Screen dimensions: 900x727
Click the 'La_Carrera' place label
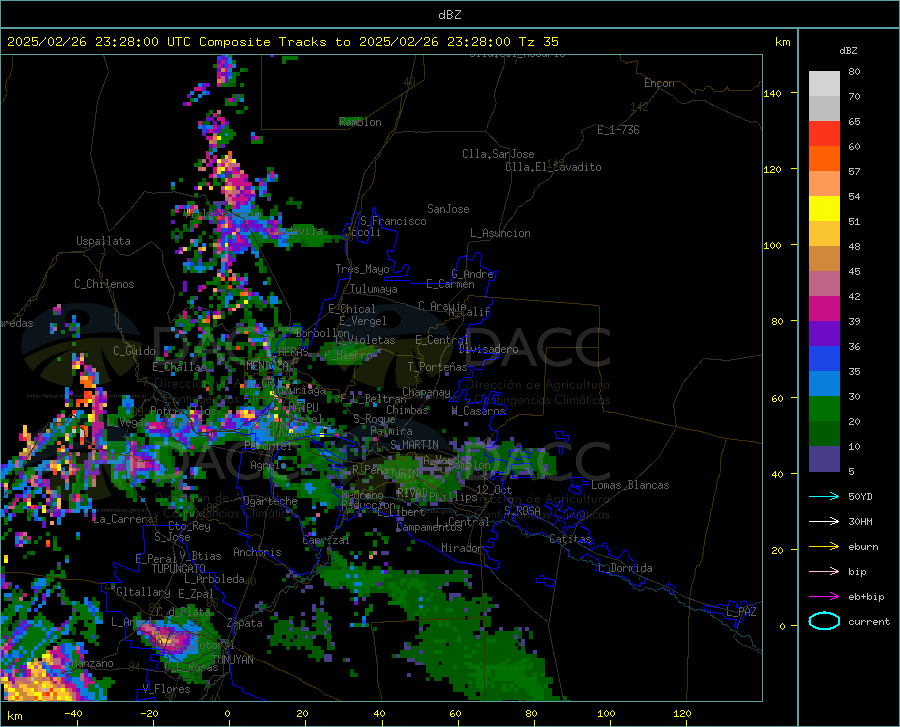pyautogui.click(x=123, y=519)
